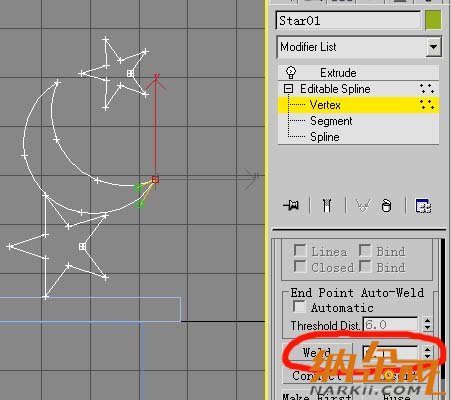Enable the Automatic auto-weld checkbox
This screenshot has width=451, height=400.
(299, 307)
